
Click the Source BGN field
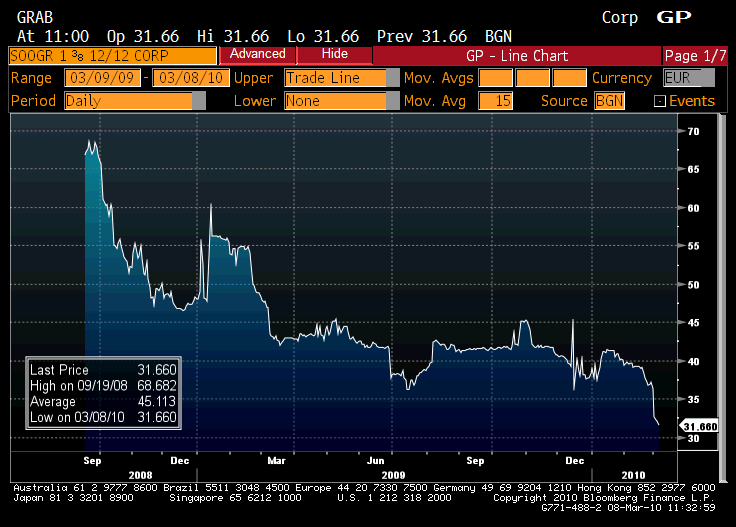coord(608,101)
